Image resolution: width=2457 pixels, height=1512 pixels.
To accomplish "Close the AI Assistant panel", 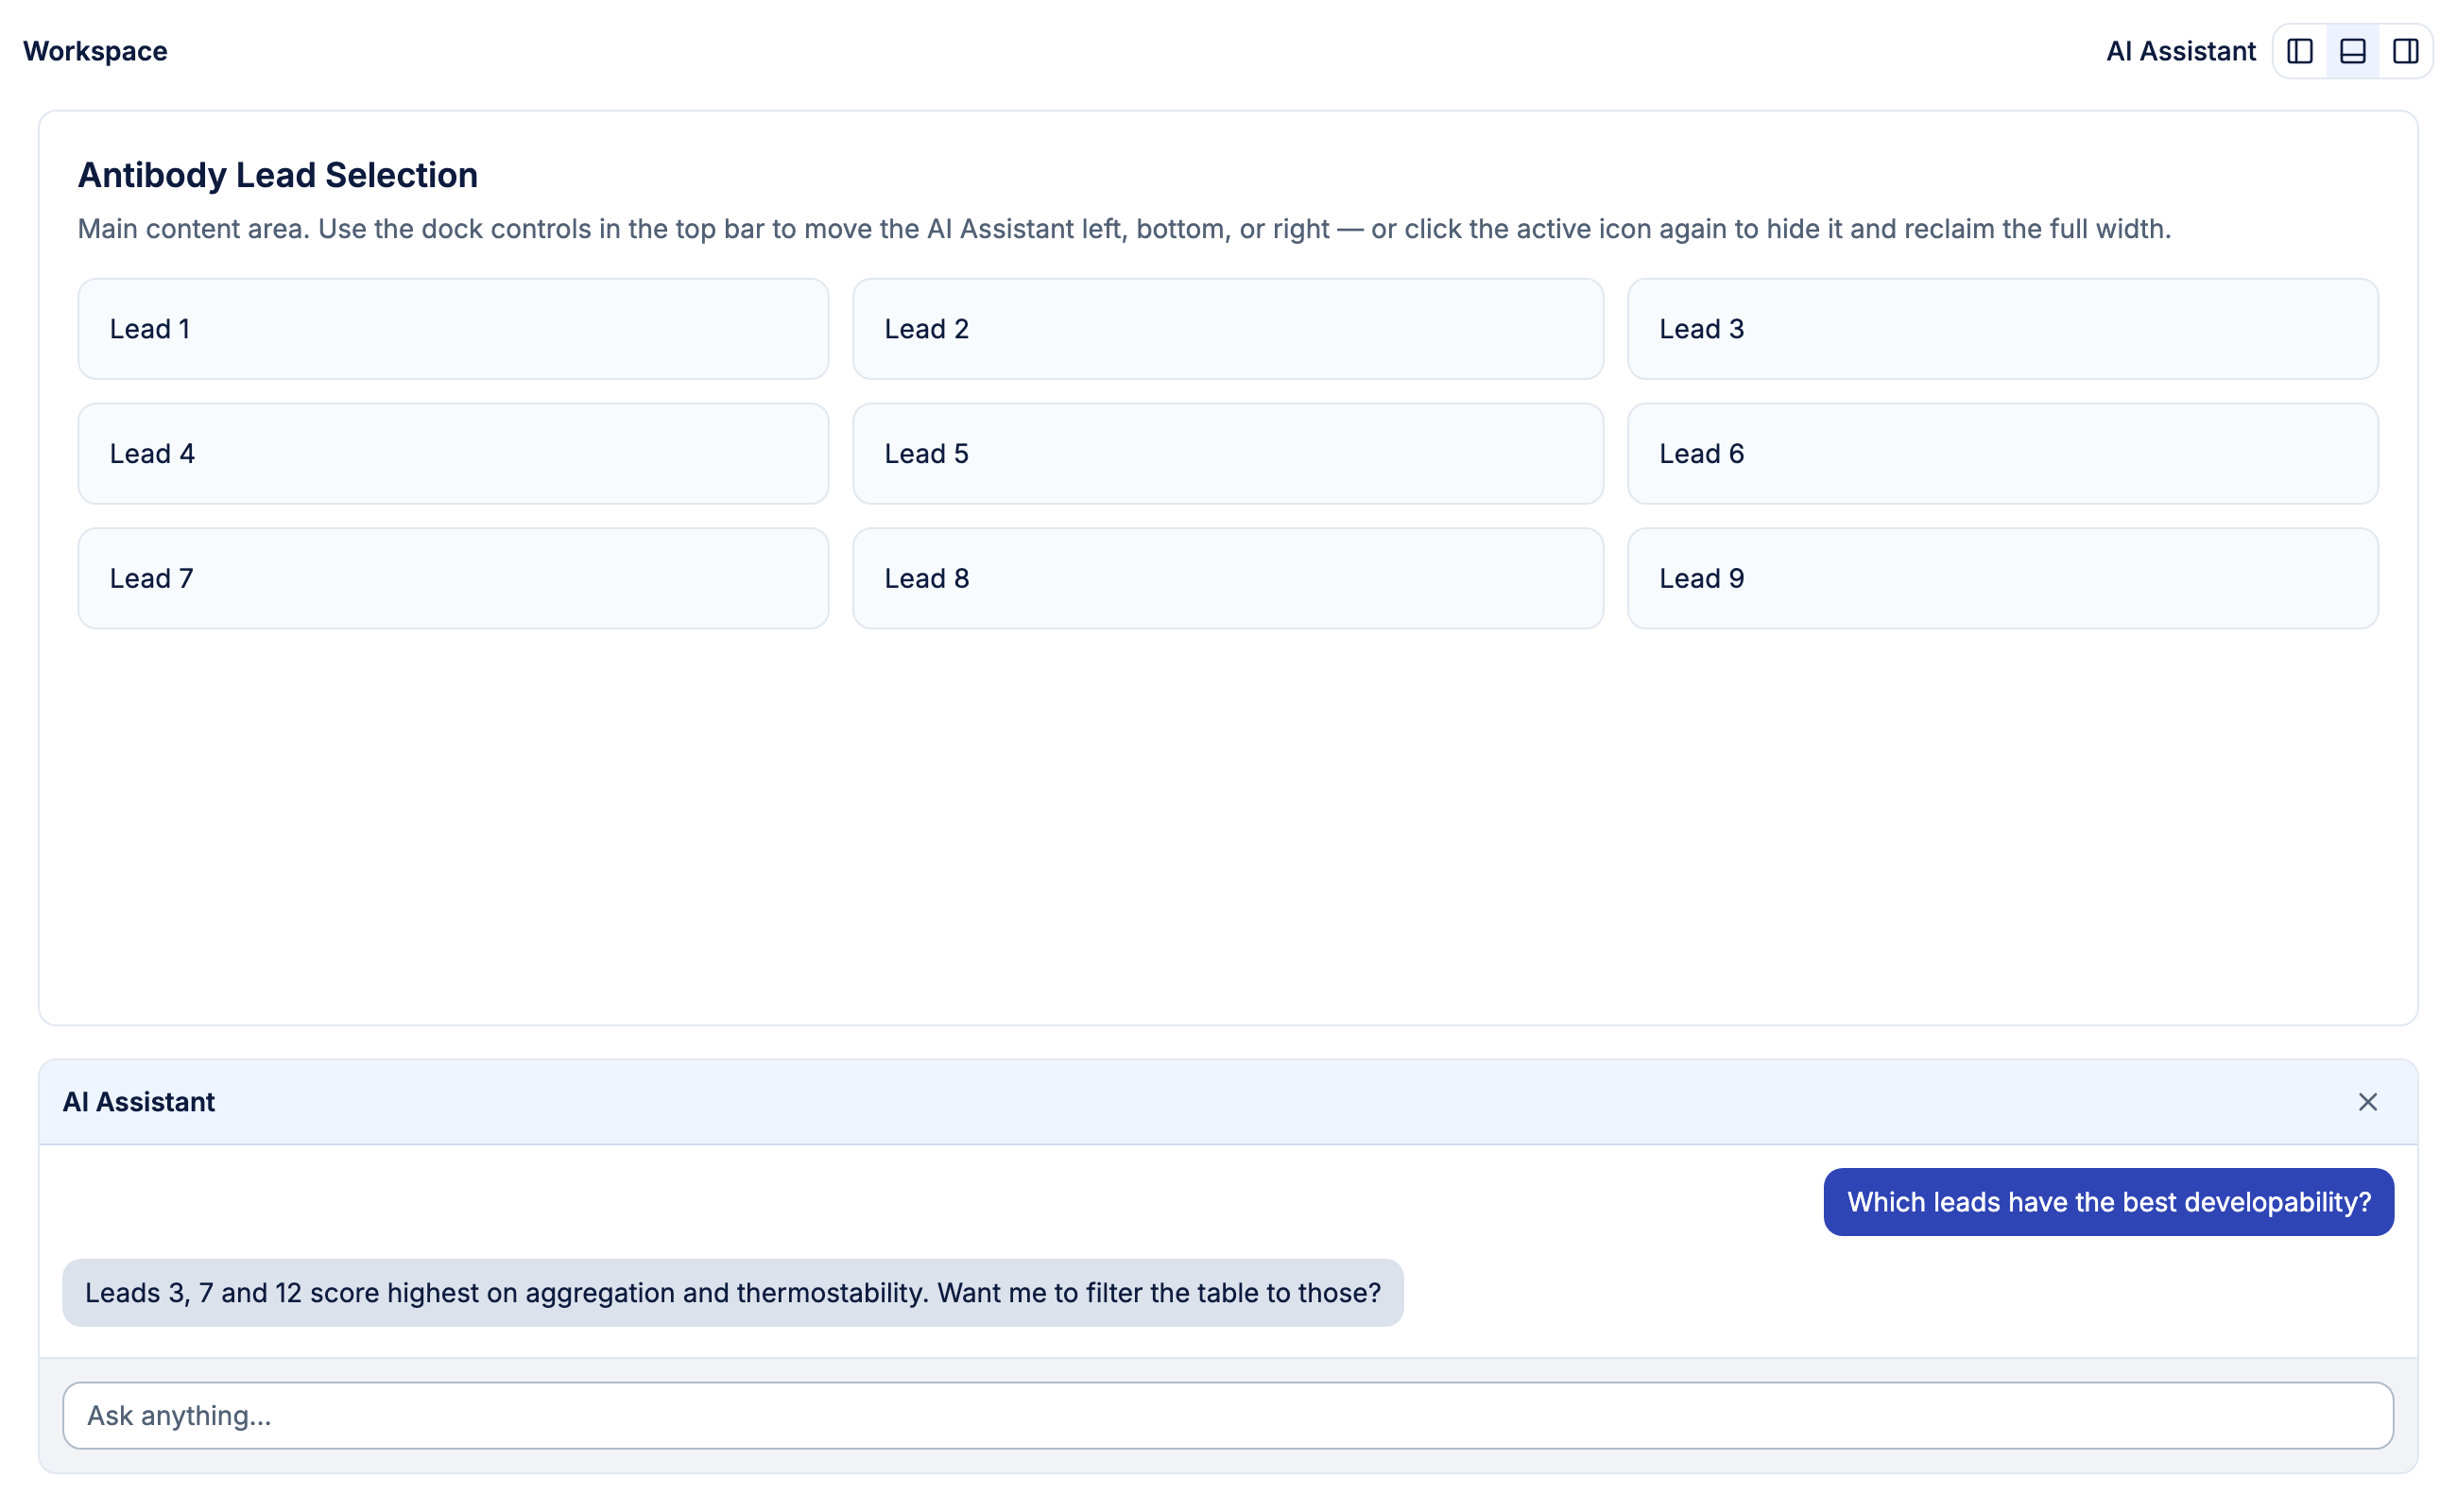I will [x=2367, y=1102].
